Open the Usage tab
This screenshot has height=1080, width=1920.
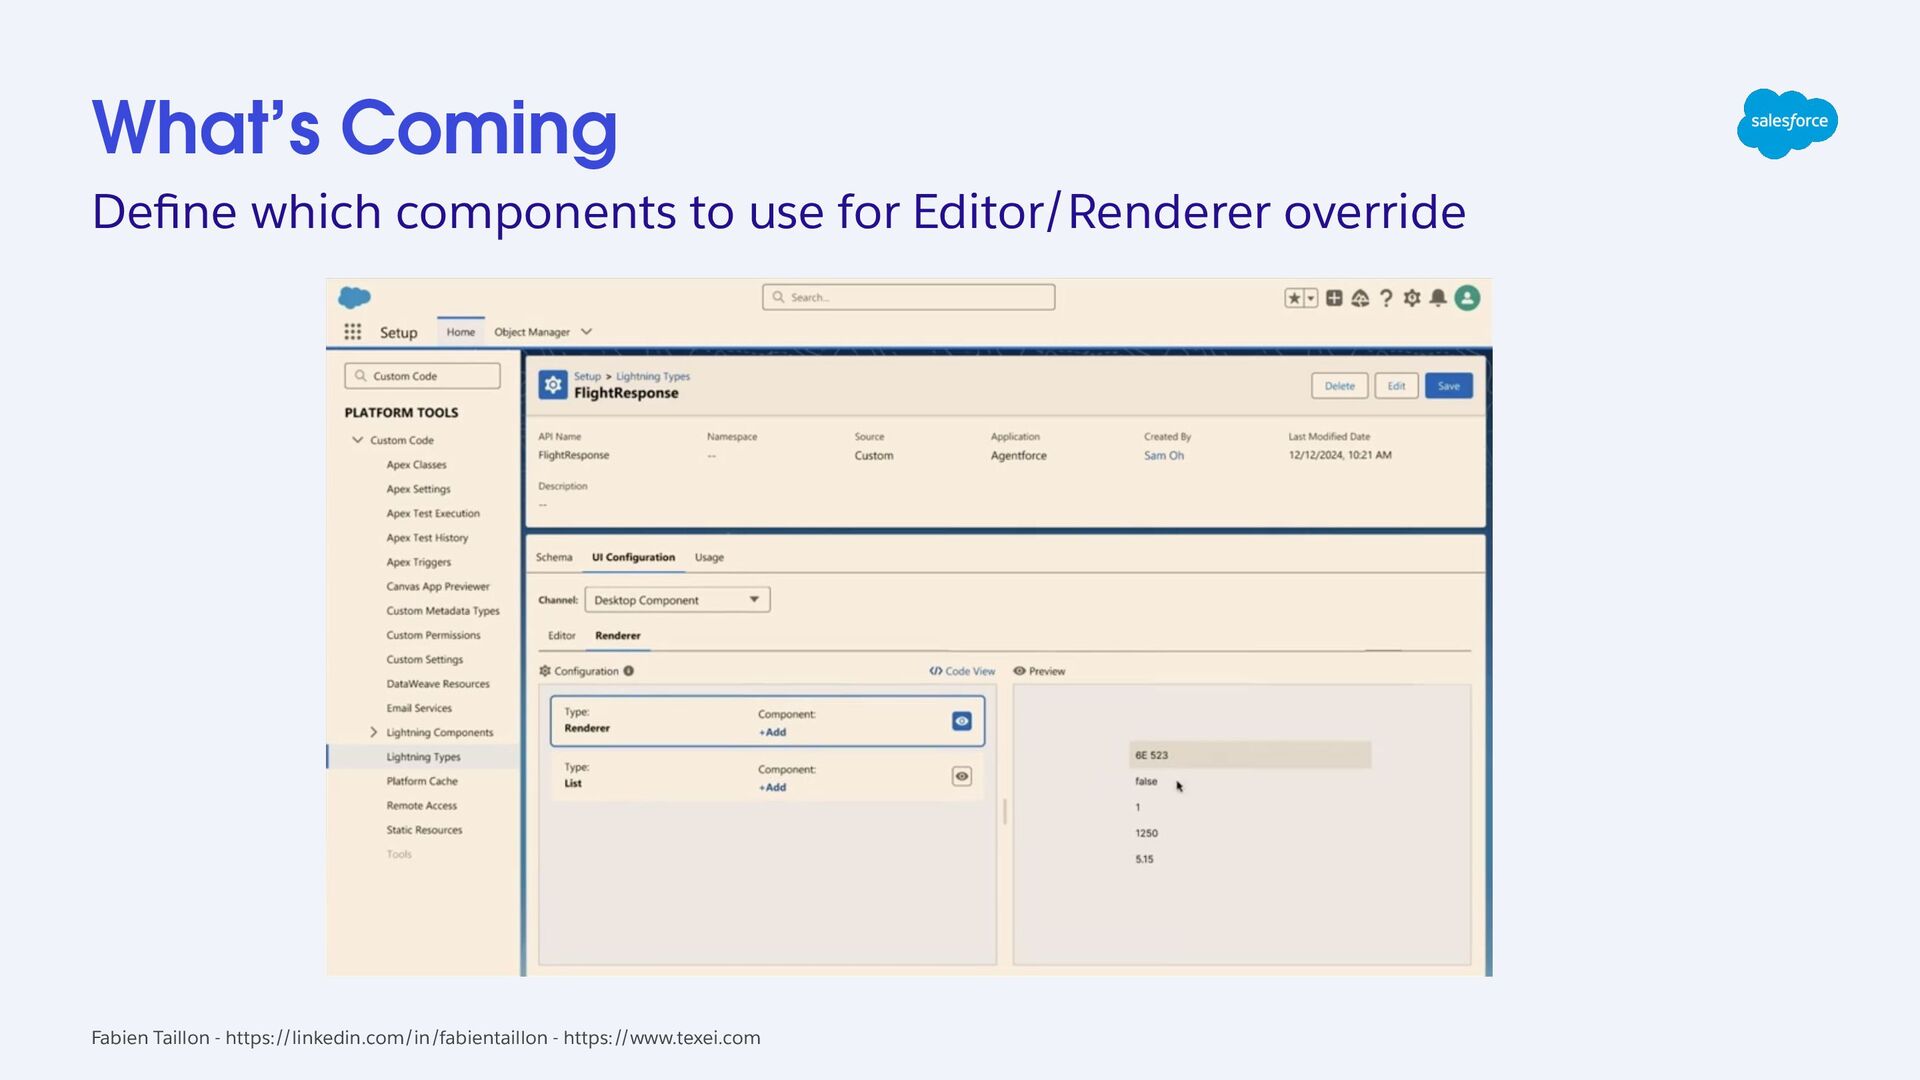(709, 557)
